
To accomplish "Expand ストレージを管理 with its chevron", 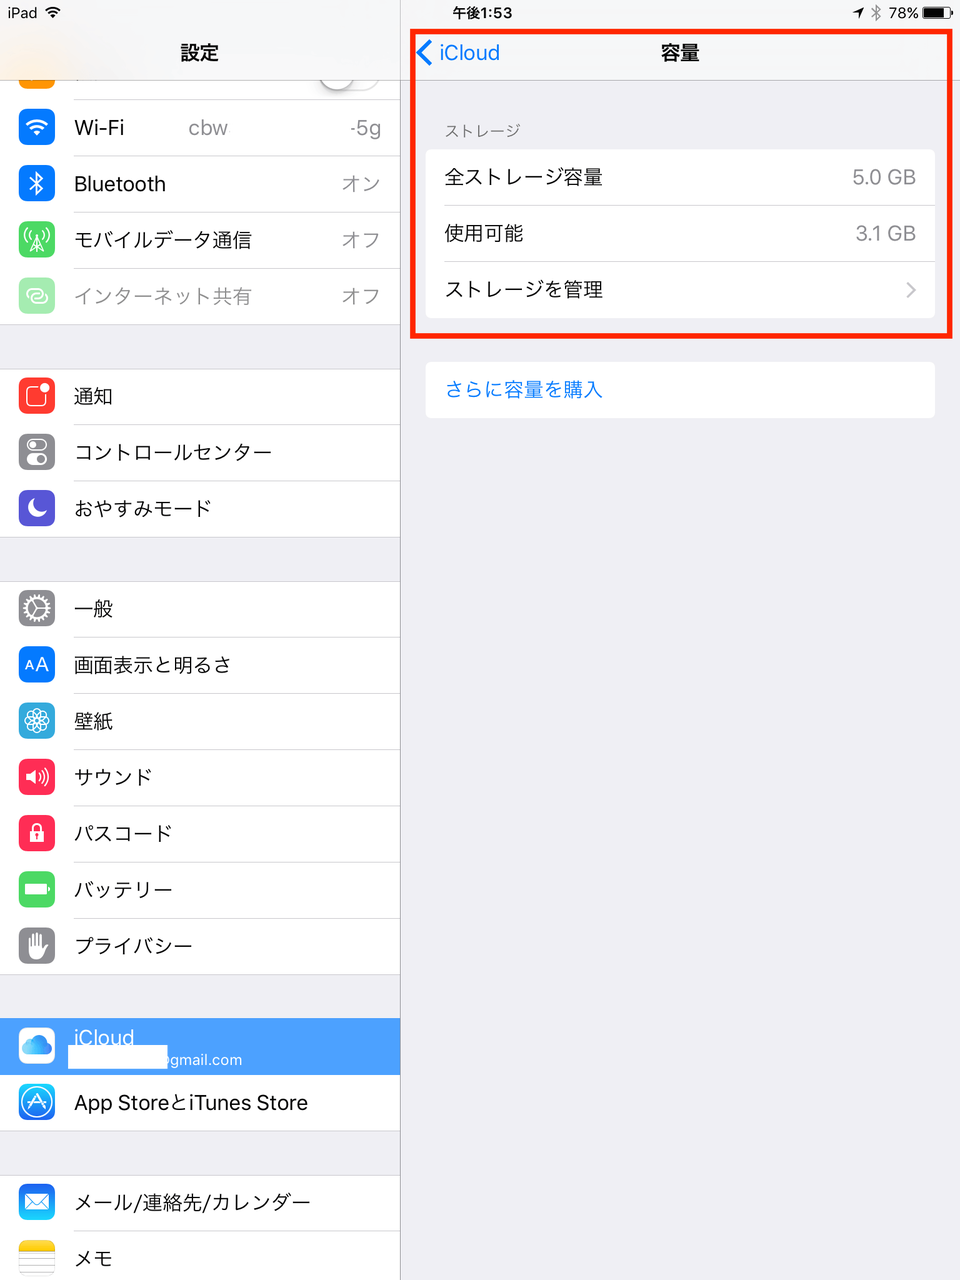I will (x=910, y=290).
